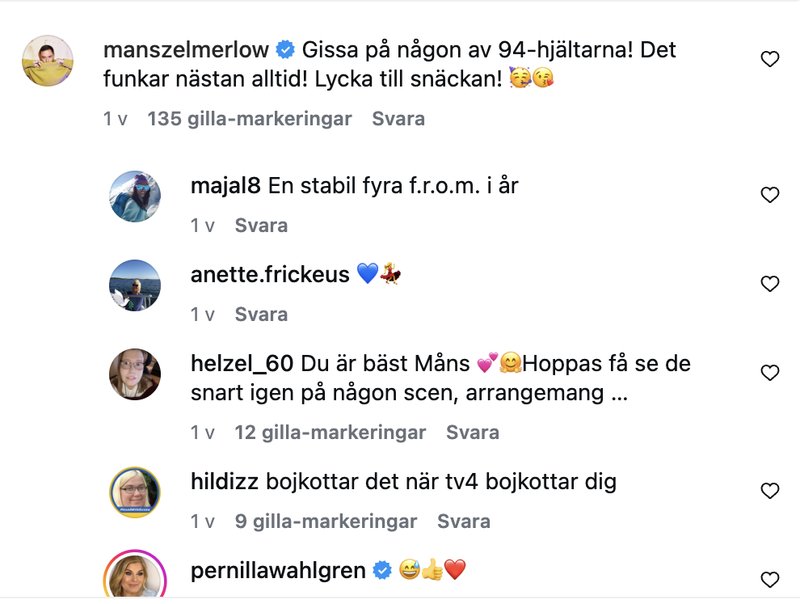Like anette.frickeus's comment with the heart
The height and width of the screenshot is (604, 800).
point(769,284)
